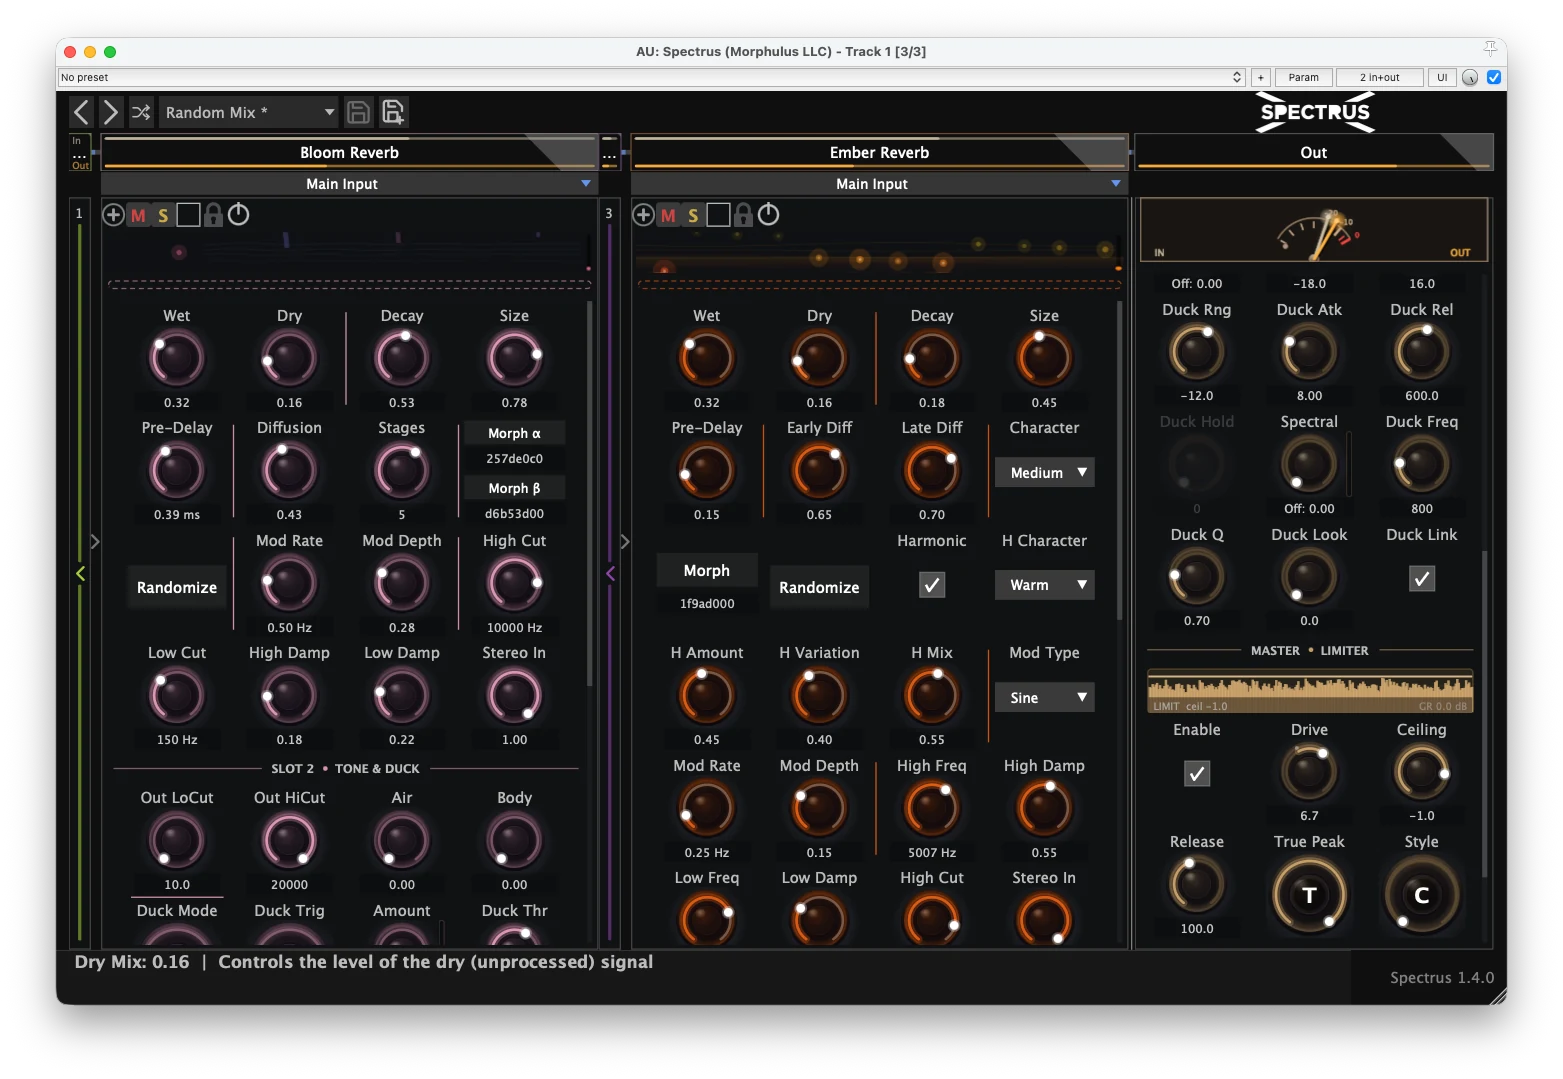
Task: Solo the Ember Reverb slot
Action: (x=693, y=215)
